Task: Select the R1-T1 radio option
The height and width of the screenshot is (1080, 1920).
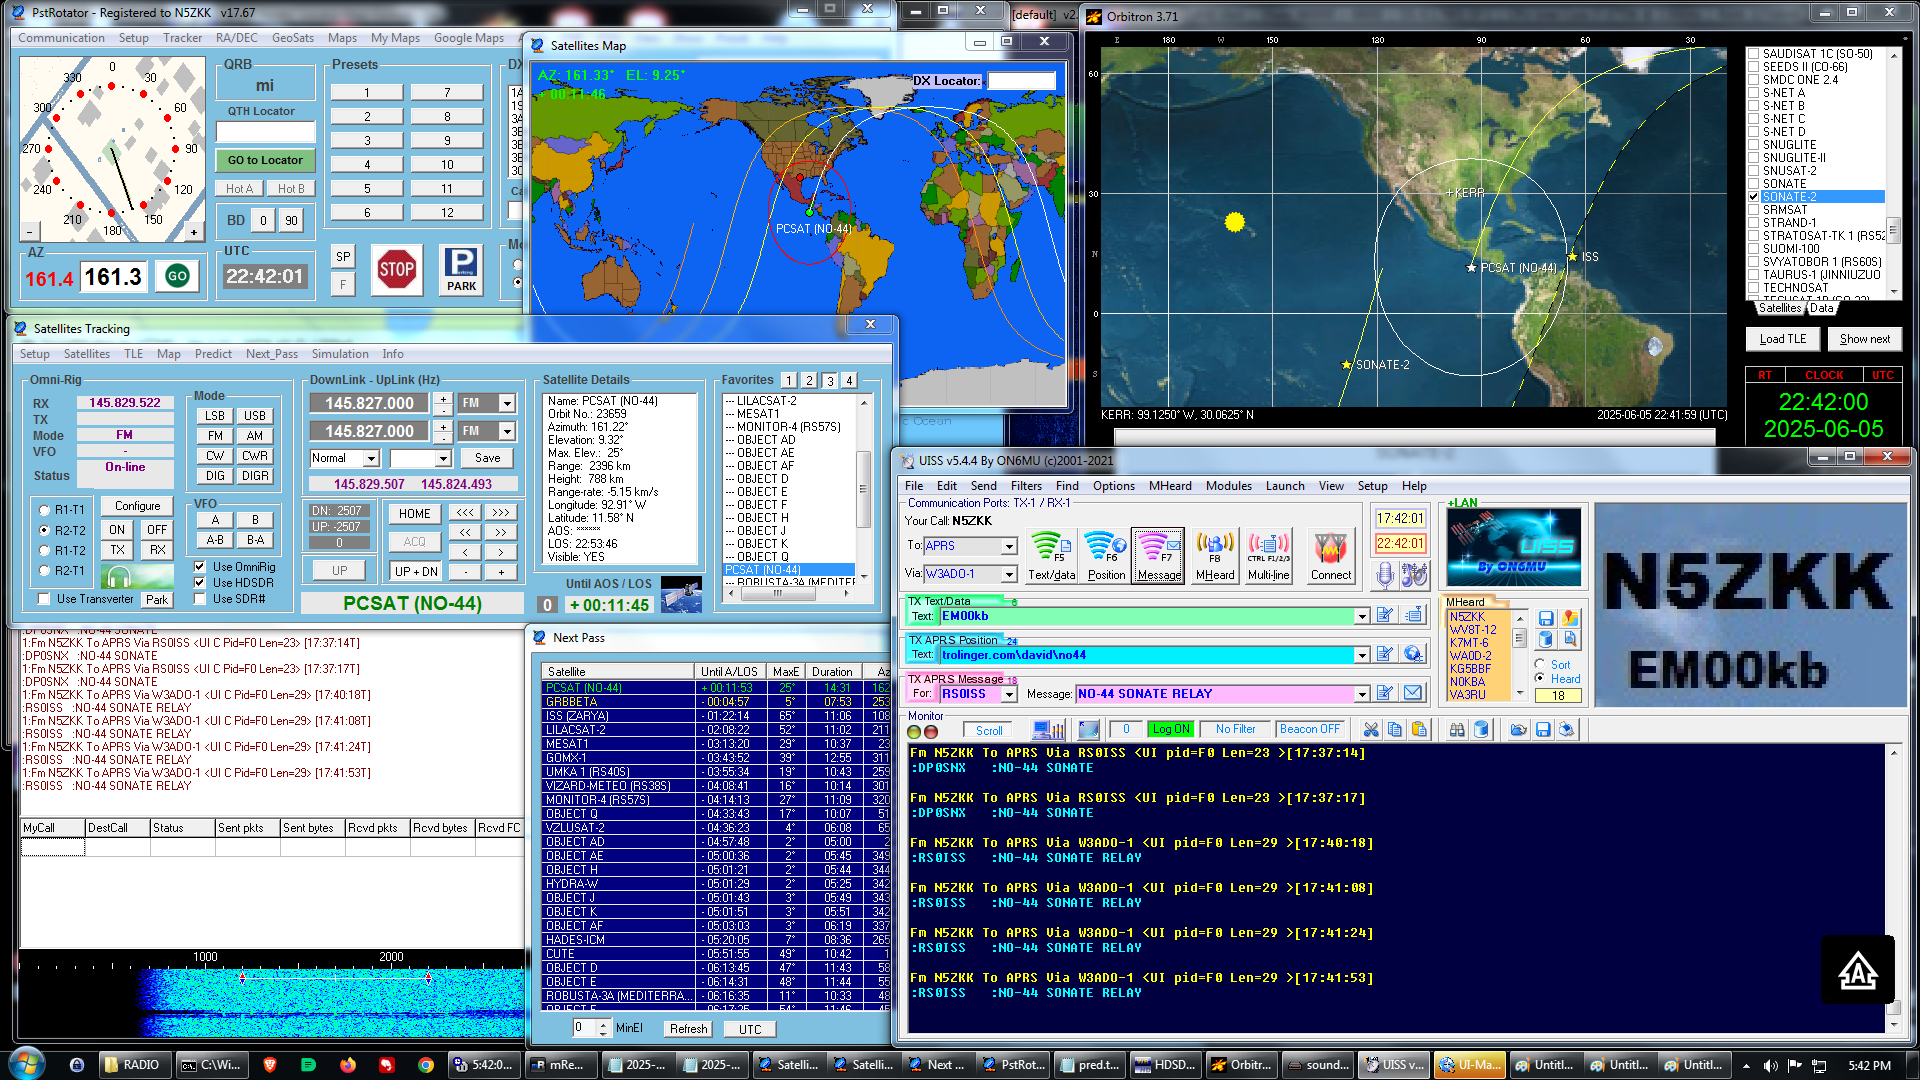Action: coord(44,510)
